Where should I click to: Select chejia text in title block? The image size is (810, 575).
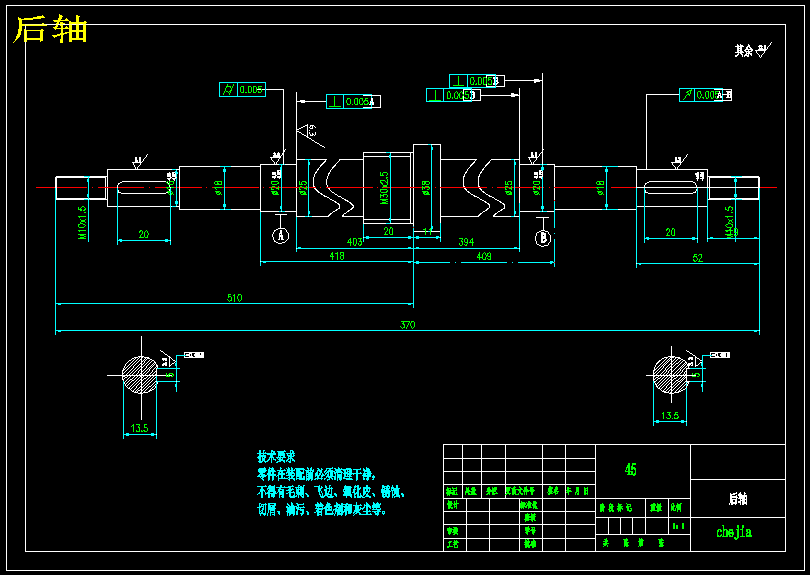coord(734,532)
